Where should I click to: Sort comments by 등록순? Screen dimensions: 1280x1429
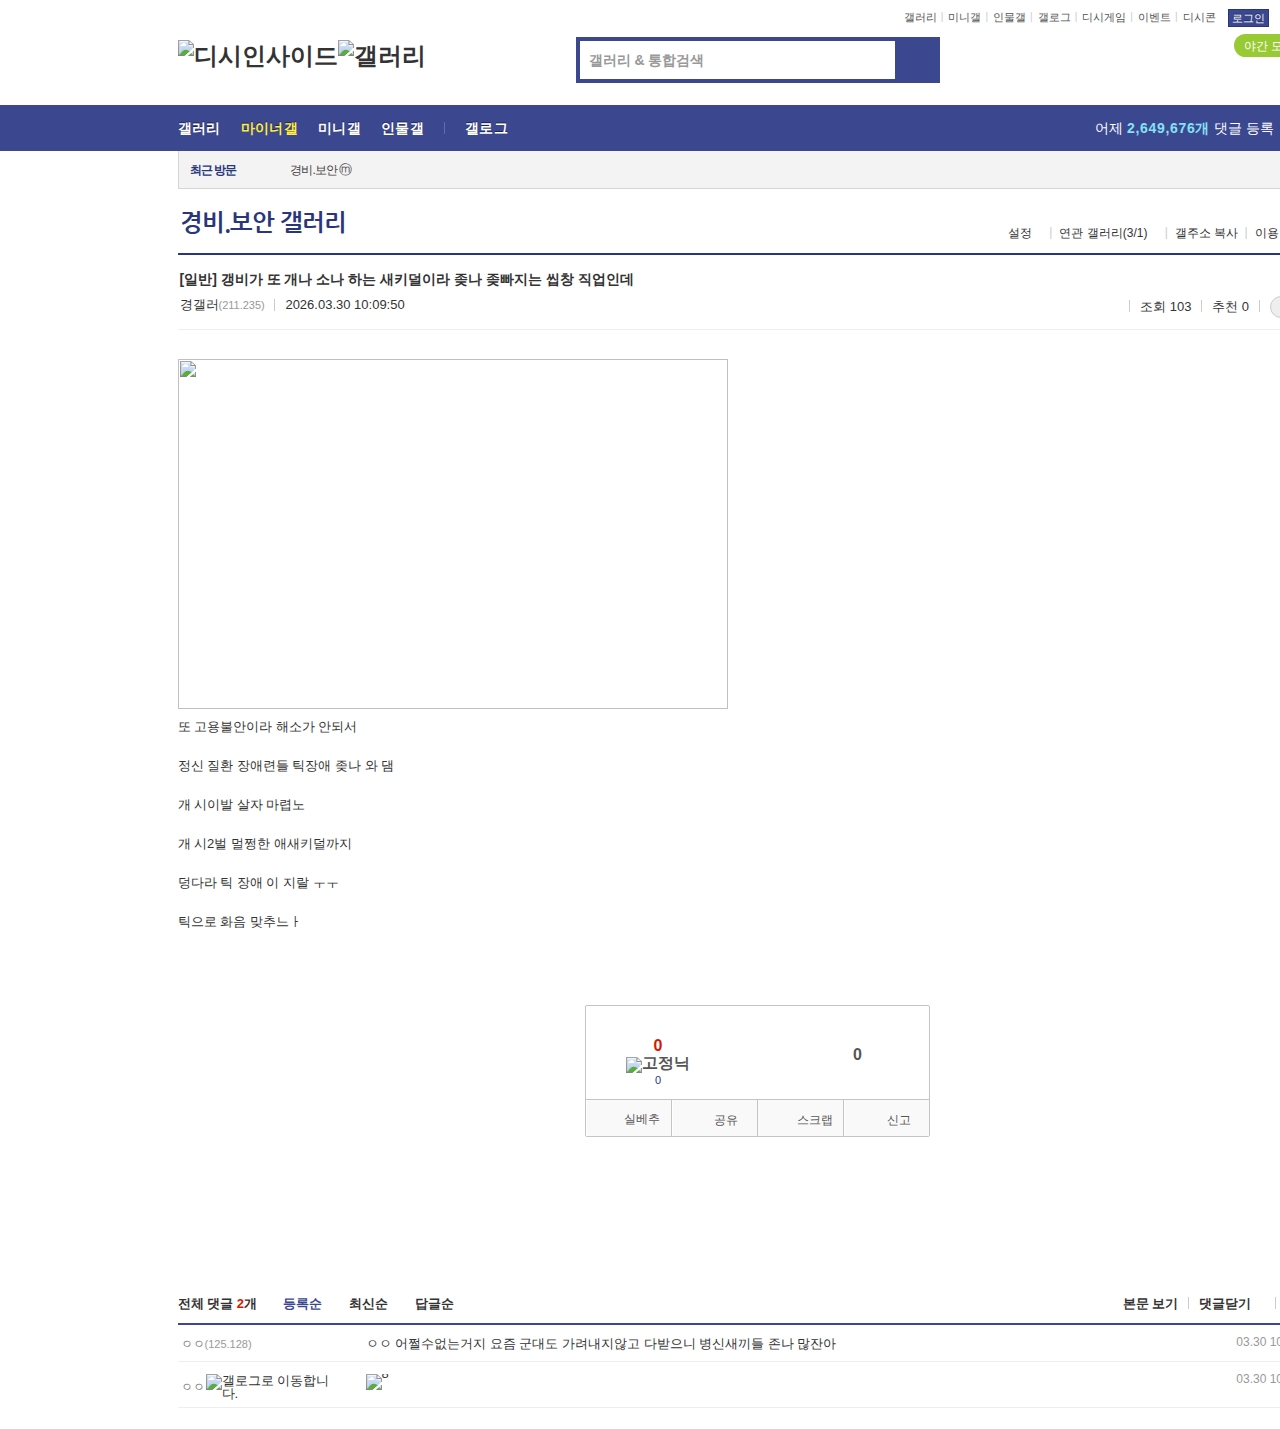coord(302,1304)
